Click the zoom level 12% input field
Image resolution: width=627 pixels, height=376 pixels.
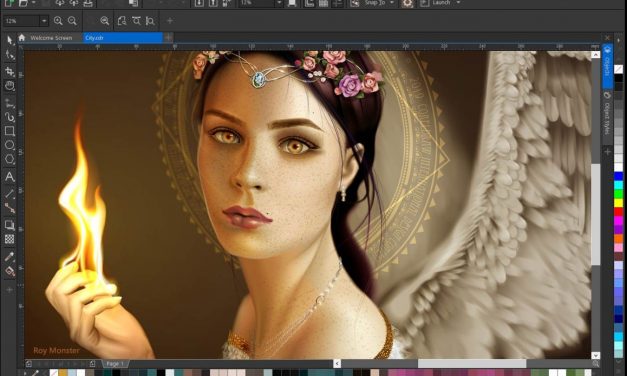22,21
